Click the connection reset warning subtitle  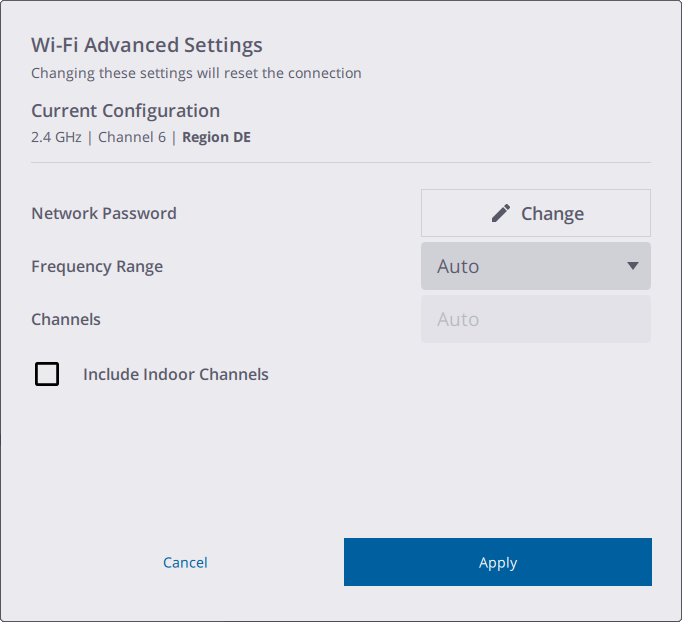[196, 73]
